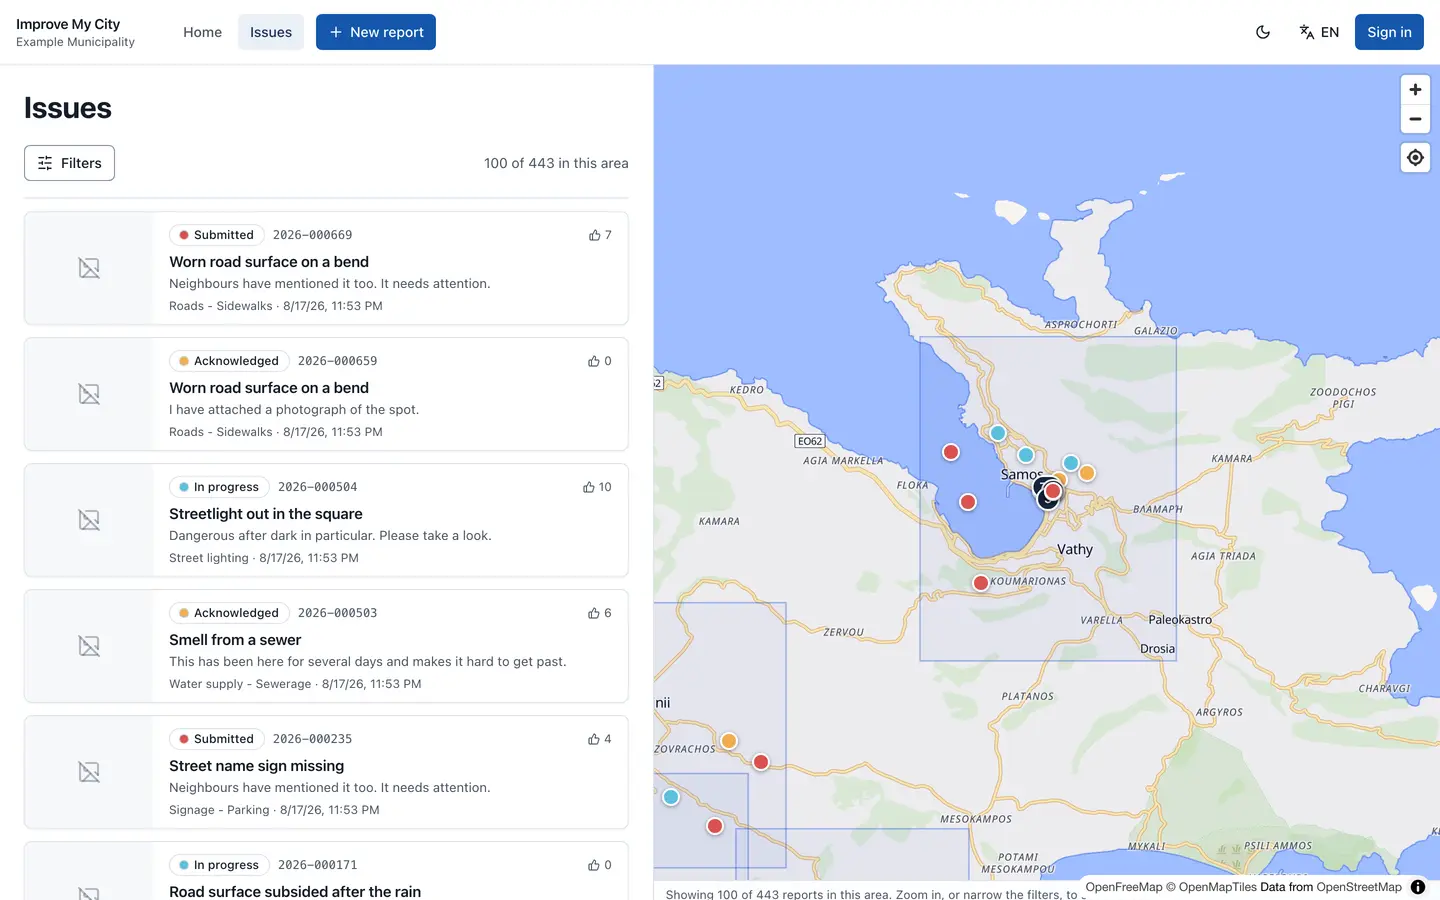Click issue number 2026-000235
Screen dimensions: 1440x900
tap(312, 739)
